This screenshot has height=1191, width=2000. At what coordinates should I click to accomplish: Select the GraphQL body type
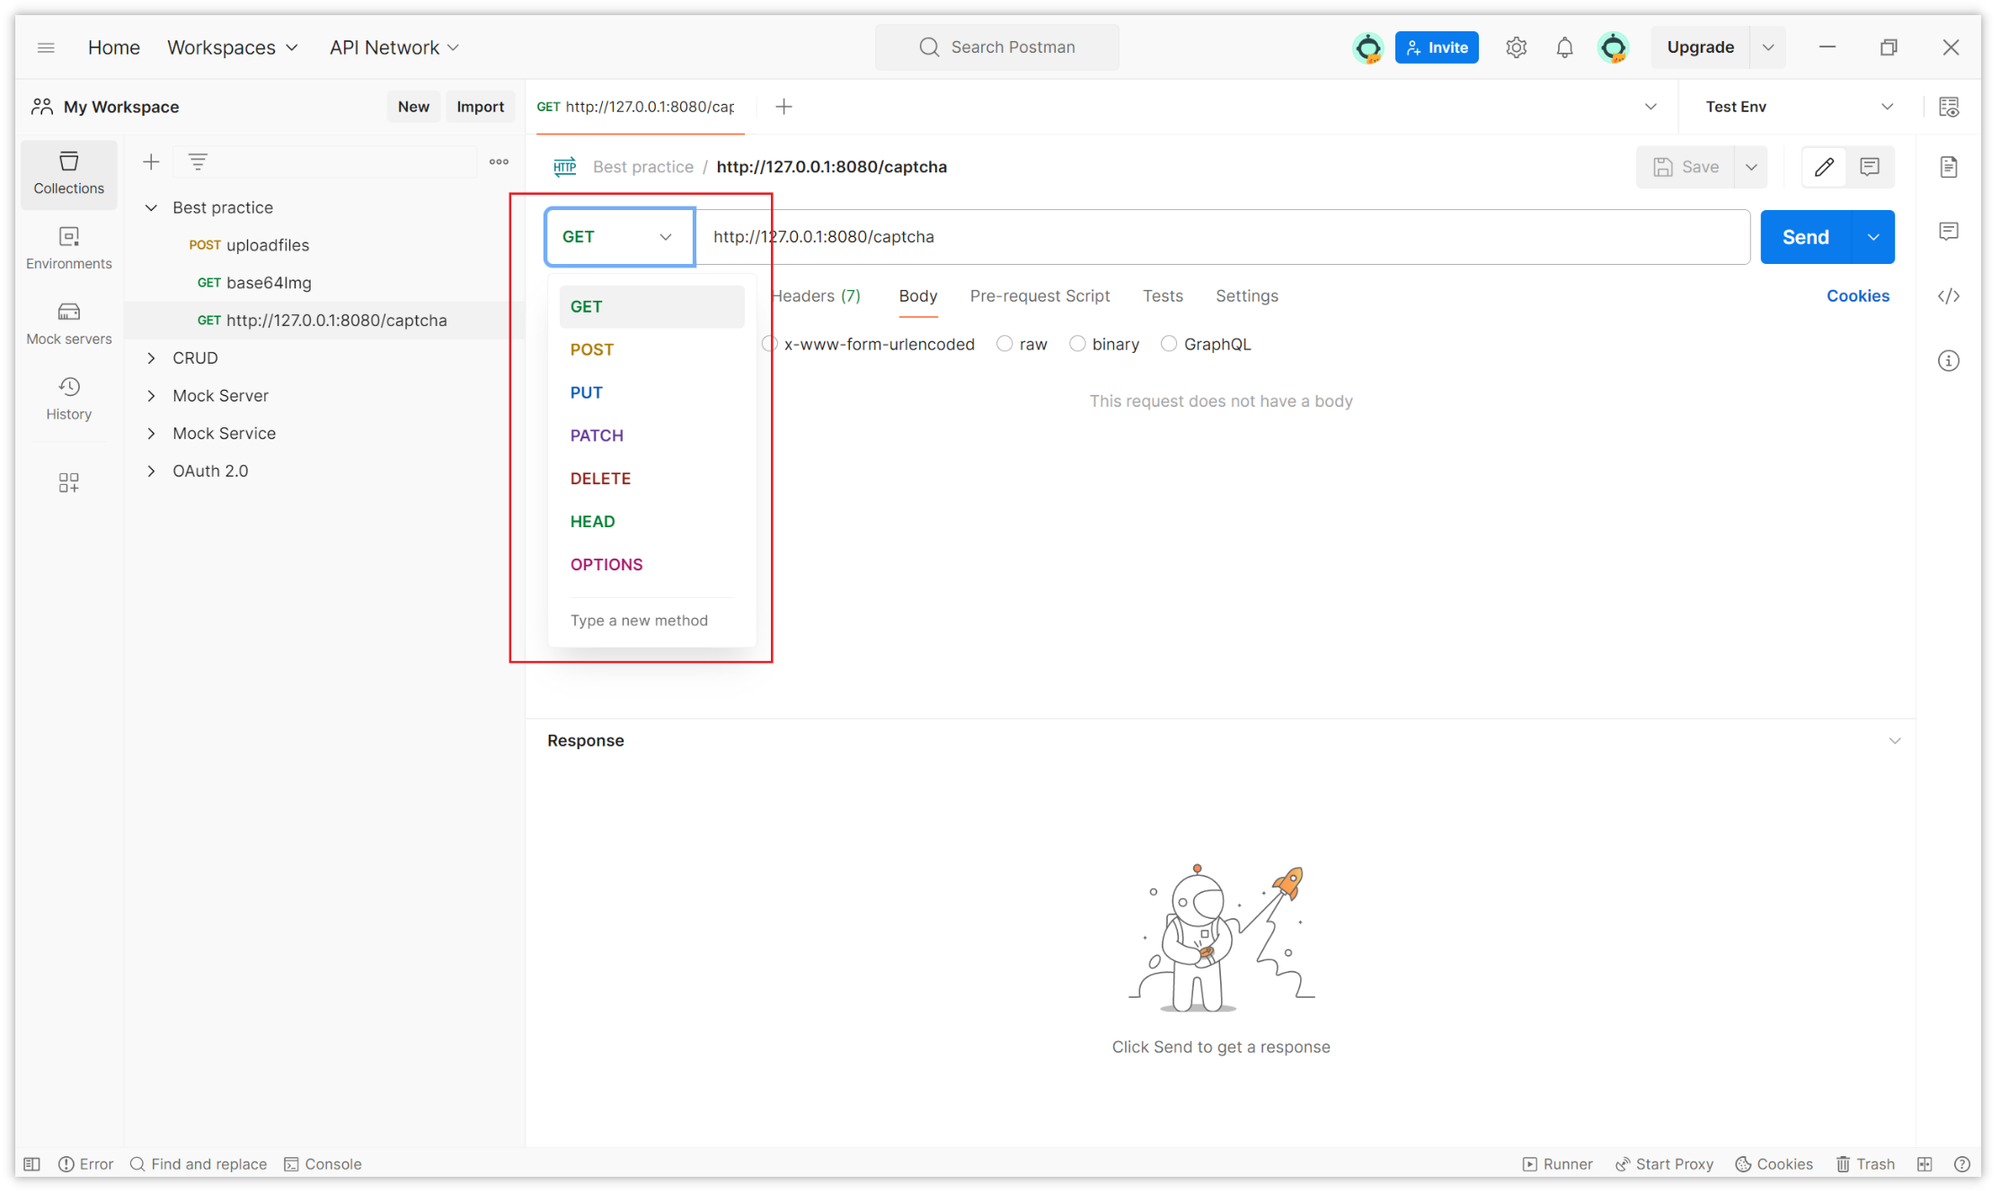click(x=1168, y=344)
